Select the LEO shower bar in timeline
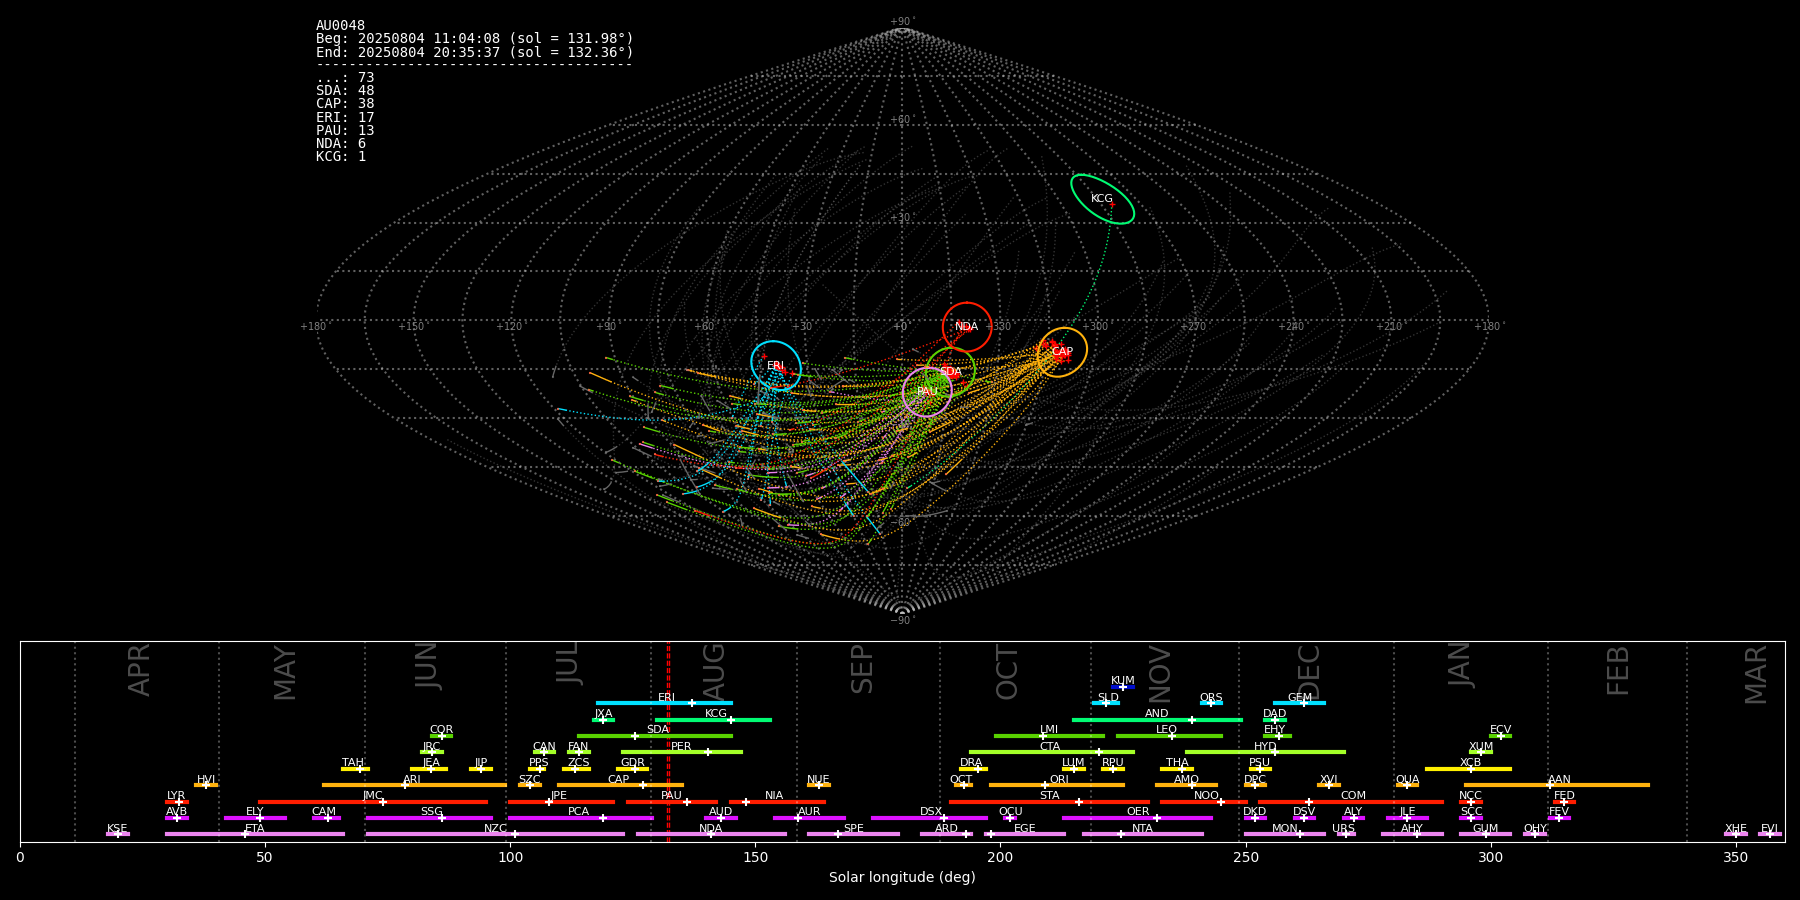 click(x=1169, y=736)
